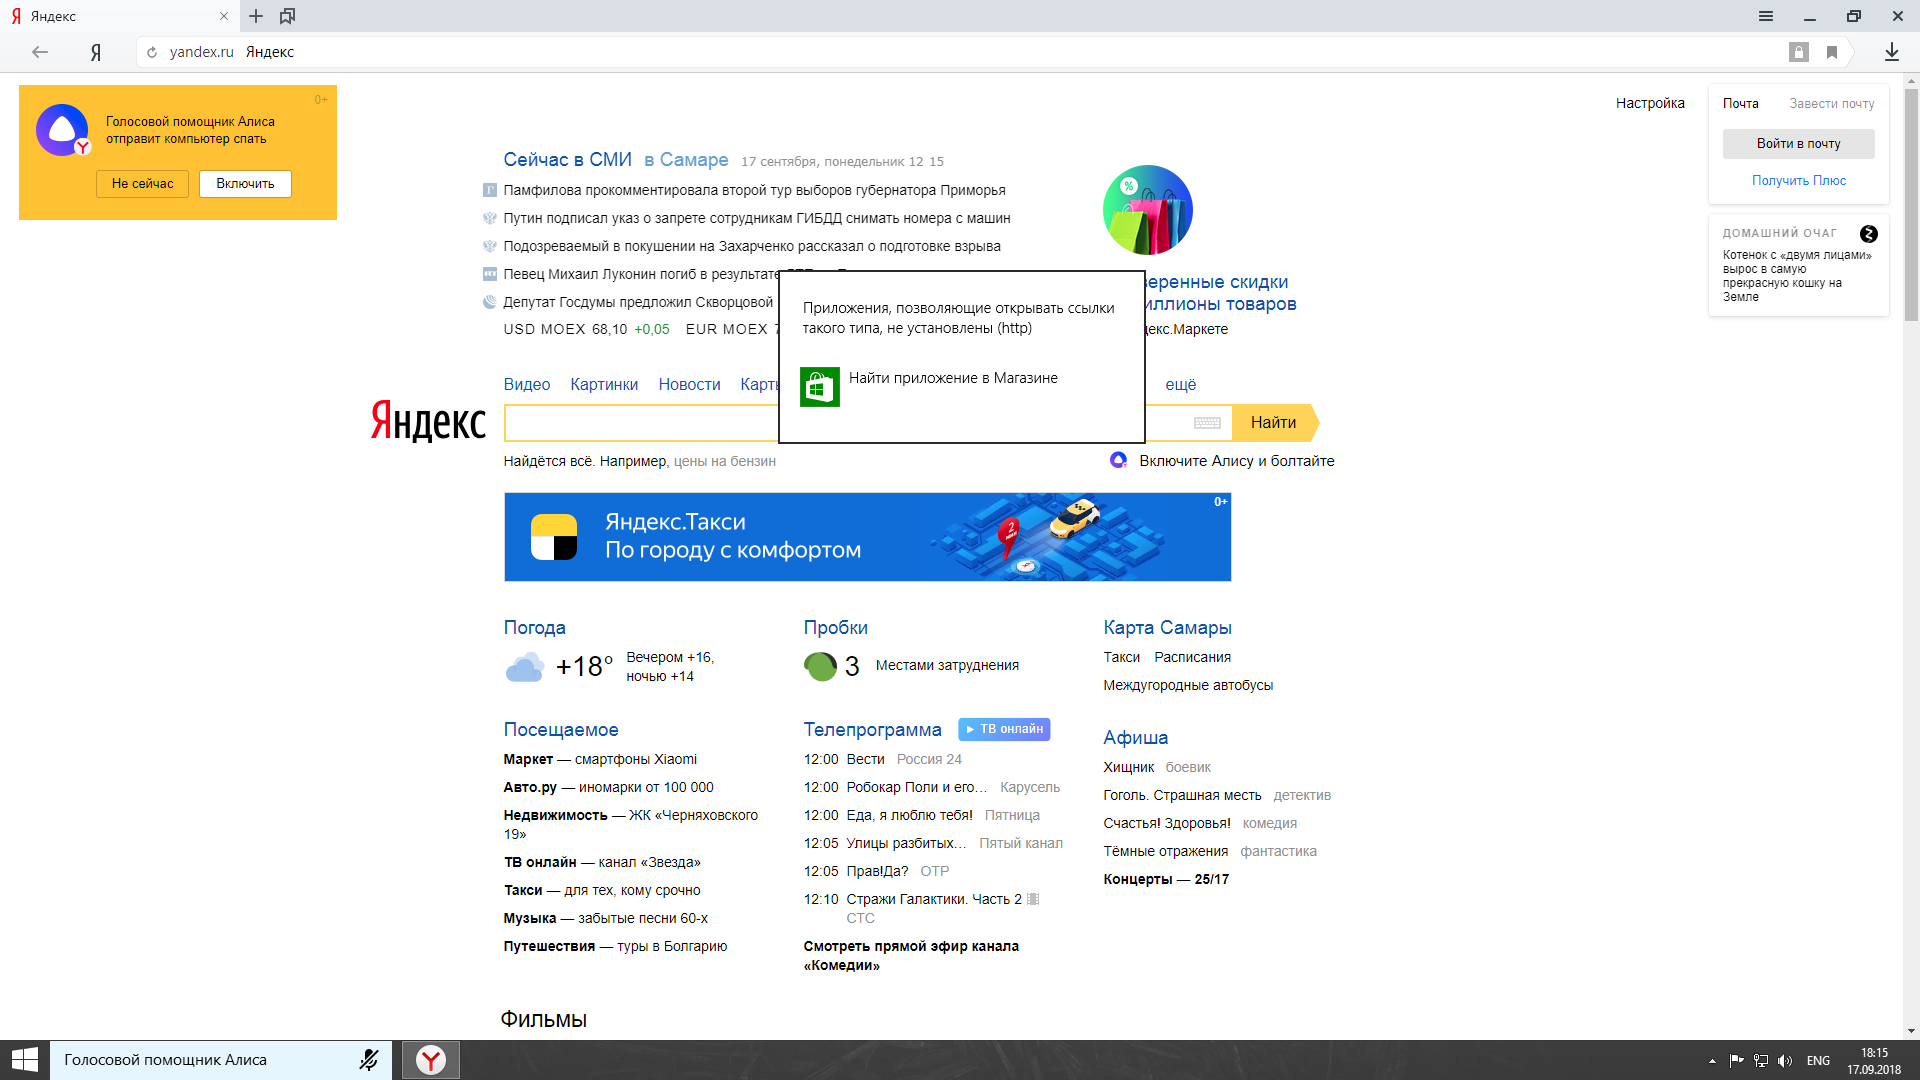Image resolution: width=1920 pixels, height=1080 pixels.
Task: Open the volume control in system tray
Action: 1785,1061
